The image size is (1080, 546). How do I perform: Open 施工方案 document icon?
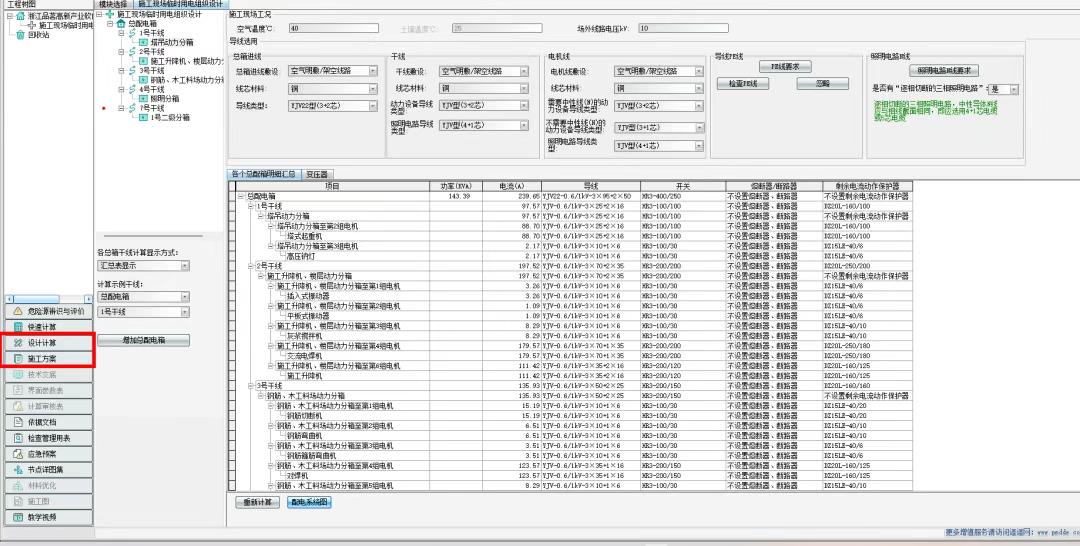[17, 358]
